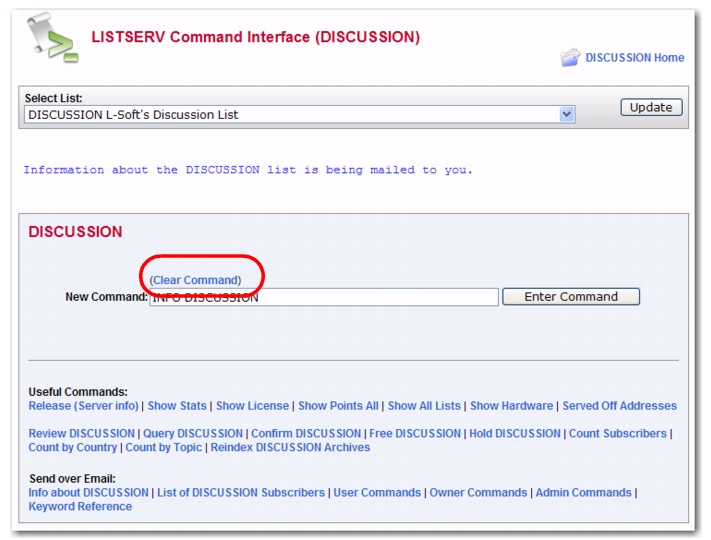Open the DISCUSSION Home link
This screenshot has width=711, height=540.
tap(634, 58)
